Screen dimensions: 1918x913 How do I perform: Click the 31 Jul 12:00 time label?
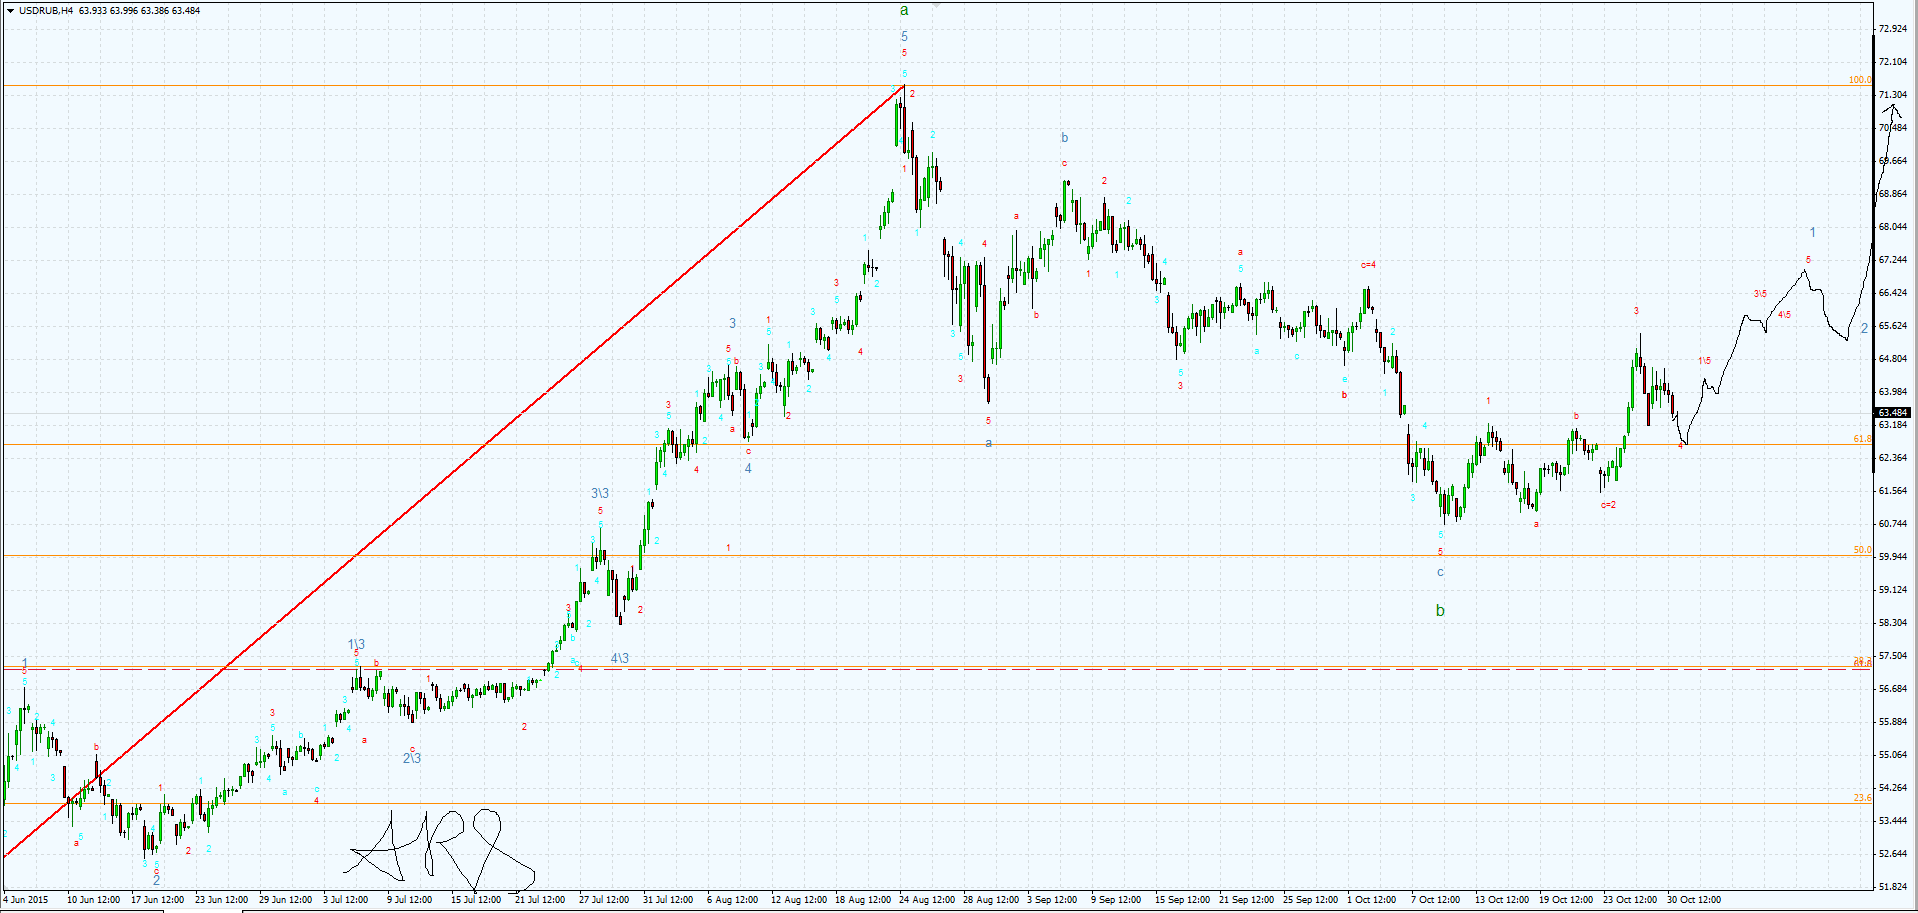(668, 900)
